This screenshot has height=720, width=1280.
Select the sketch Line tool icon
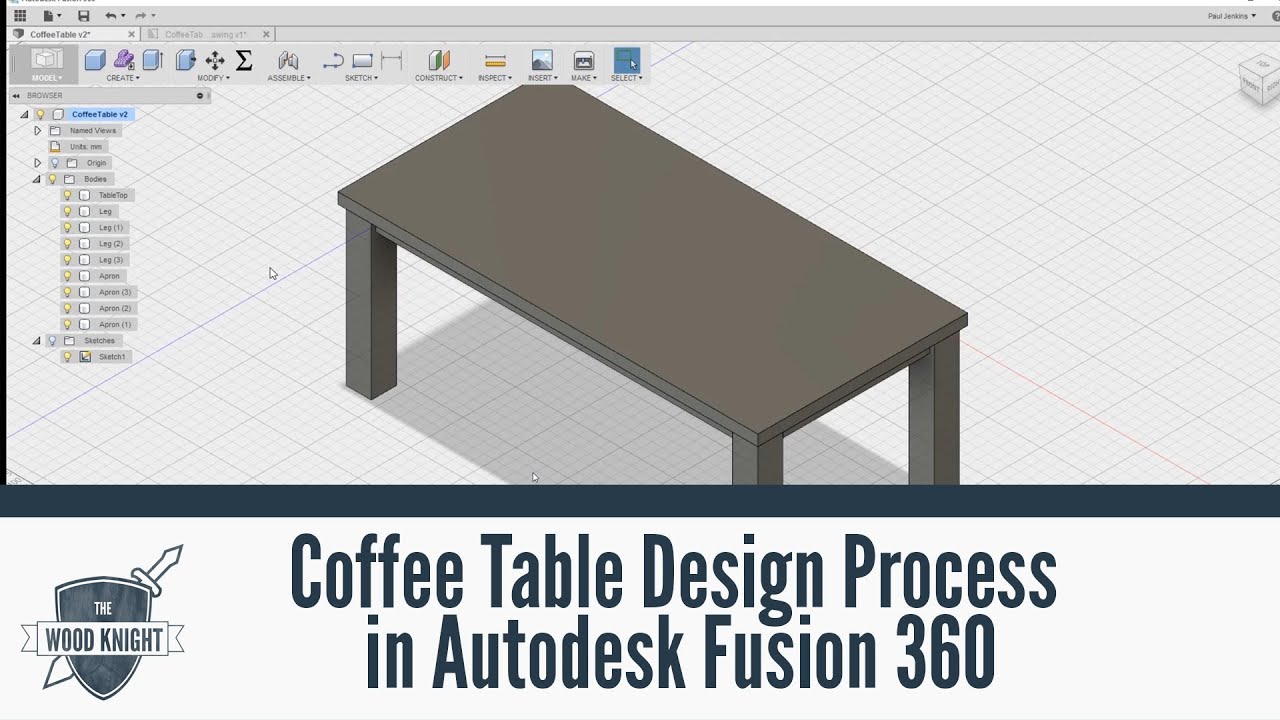pyautogui.click(x=333, y=60)
